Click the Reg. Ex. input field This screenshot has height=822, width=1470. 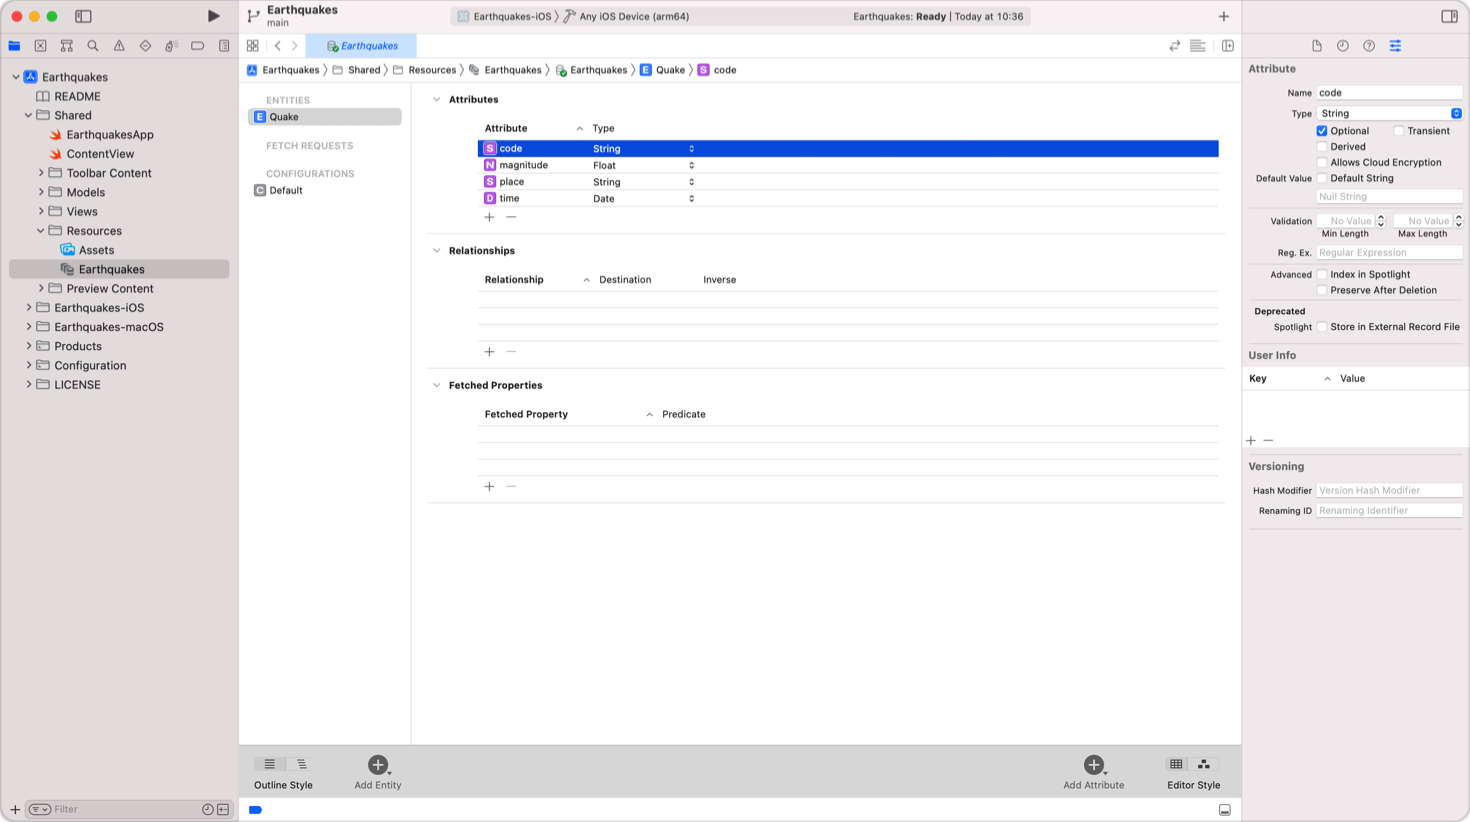click(1389, 253)
